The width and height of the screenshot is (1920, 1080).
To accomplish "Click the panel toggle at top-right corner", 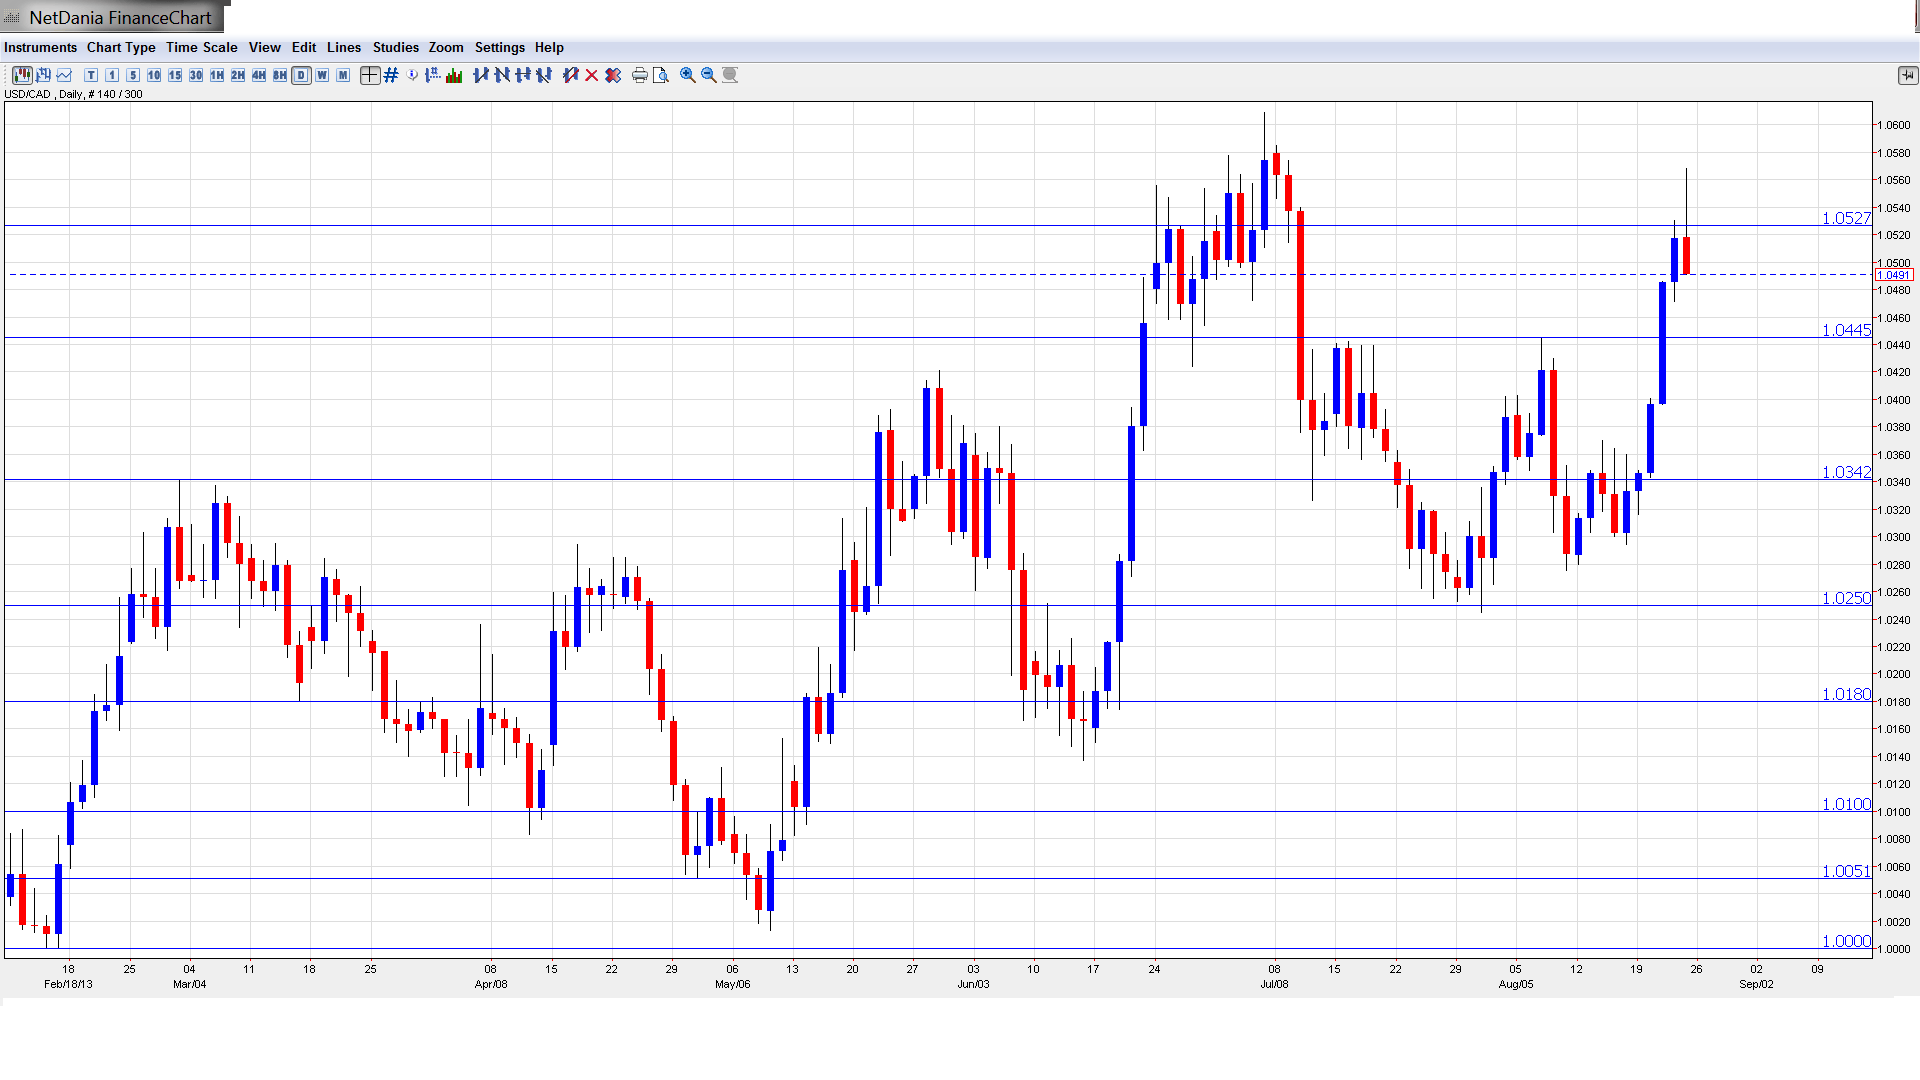I will [1907, 75].
